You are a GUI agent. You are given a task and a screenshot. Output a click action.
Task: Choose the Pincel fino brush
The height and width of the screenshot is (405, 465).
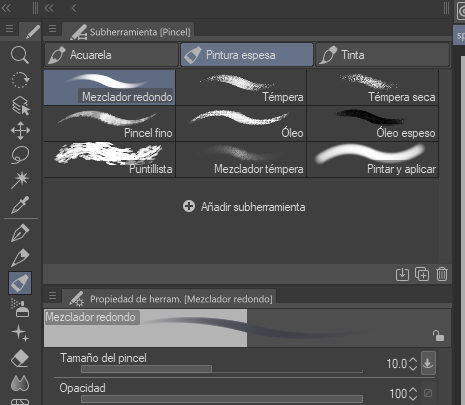pos(110,123)
